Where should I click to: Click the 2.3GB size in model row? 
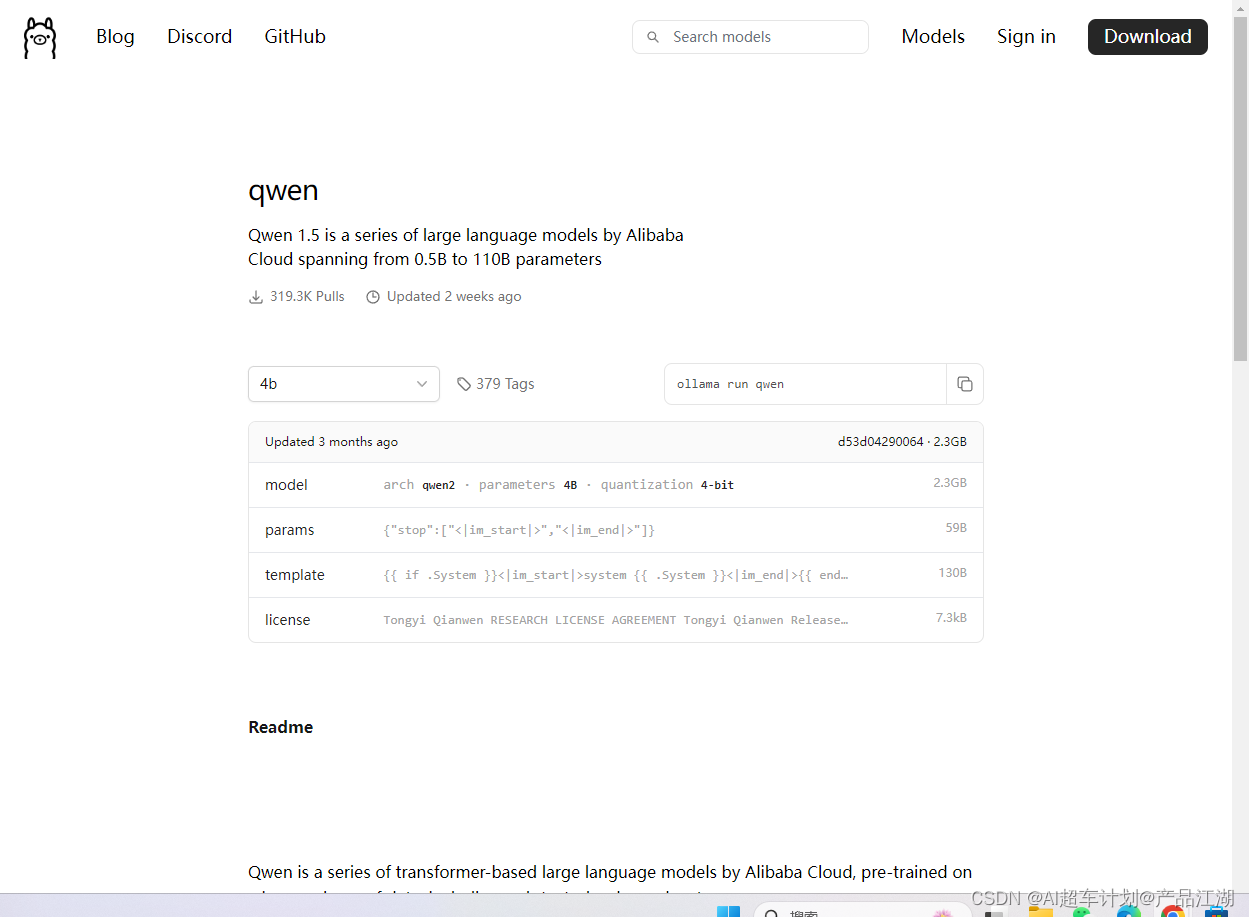(950, 483)
